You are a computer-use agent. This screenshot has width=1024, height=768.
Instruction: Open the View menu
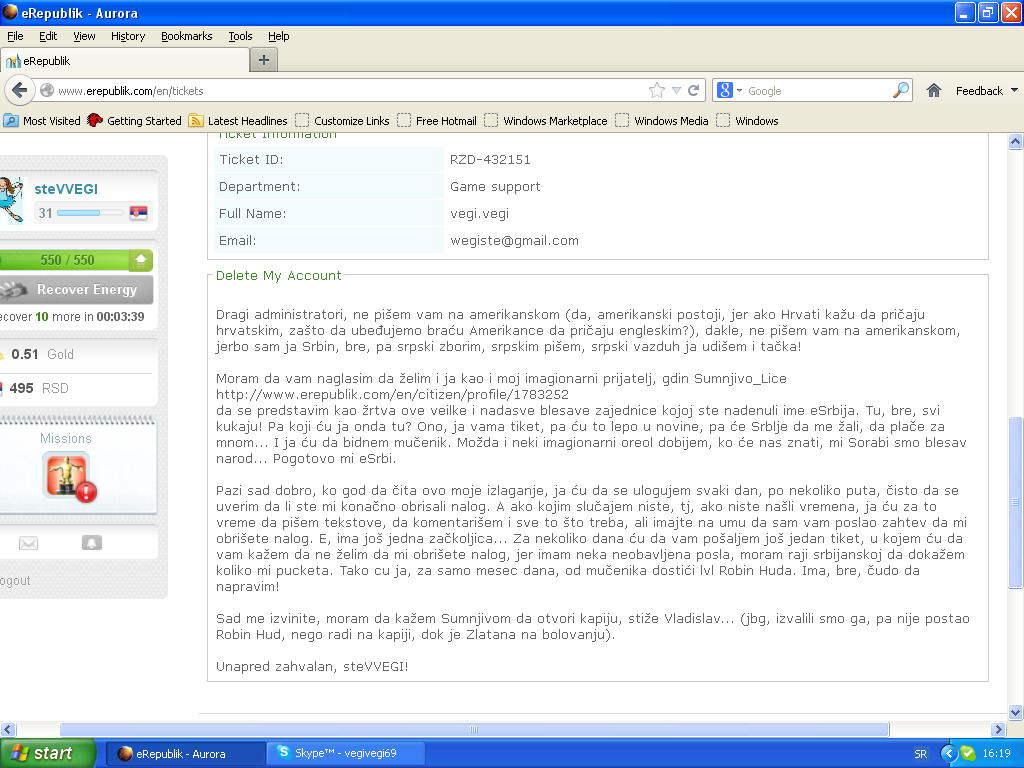coord(84,36)
